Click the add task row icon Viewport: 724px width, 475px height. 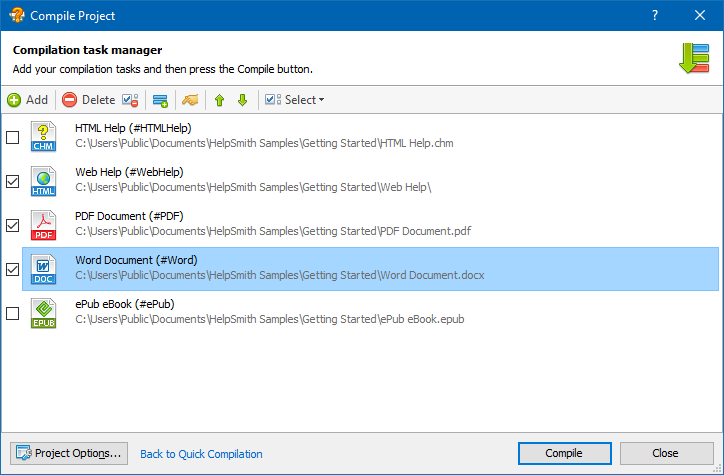click(x=160, y=100)
